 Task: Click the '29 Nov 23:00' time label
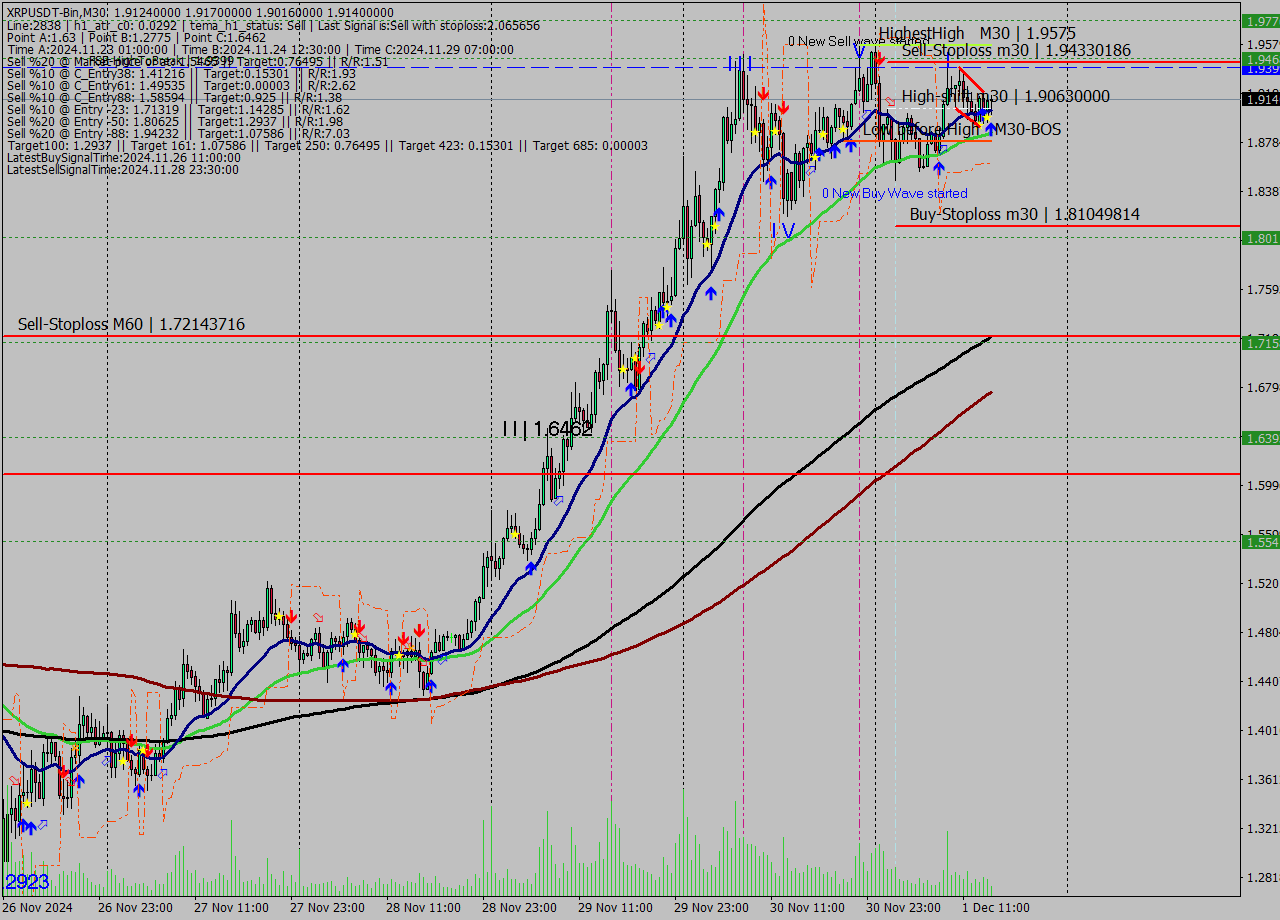click(711, 908)
